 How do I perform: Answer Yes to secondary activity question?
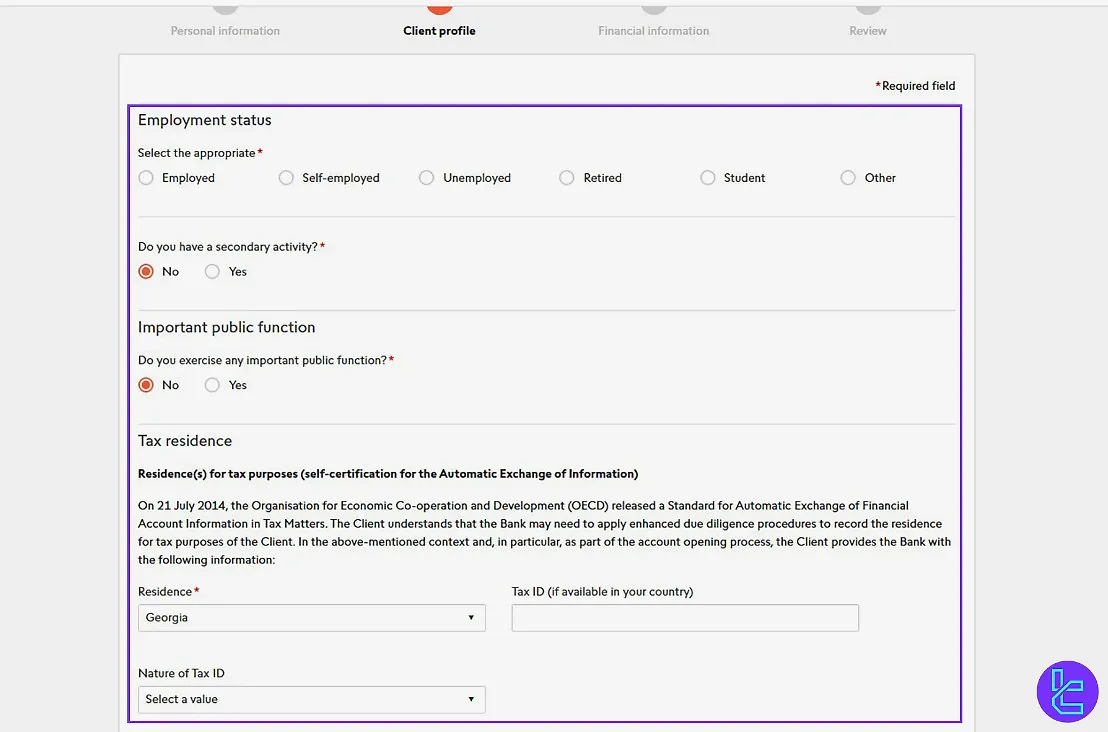pos(212,271)
